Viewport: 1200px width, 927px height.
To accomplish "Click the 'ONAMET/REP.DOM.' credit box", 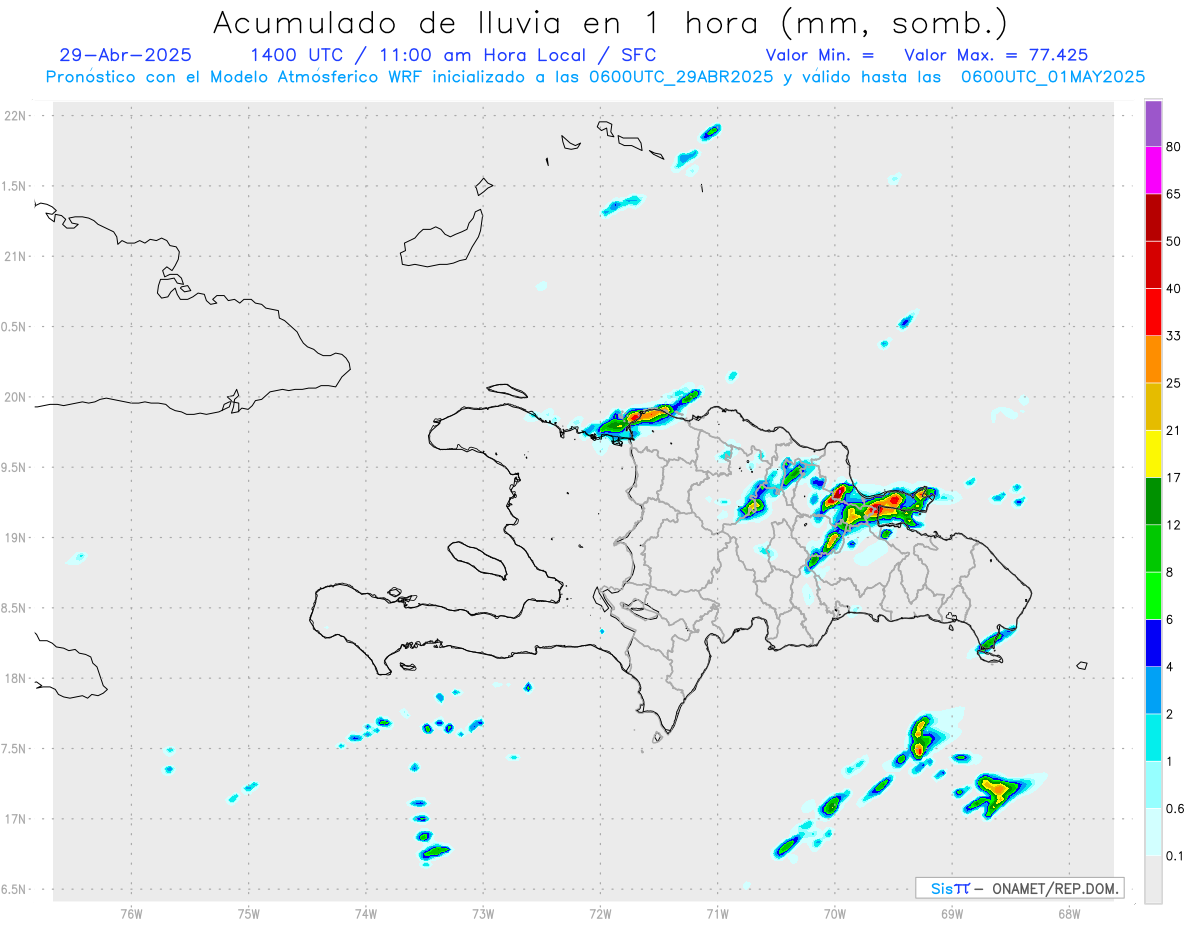I will tap(1020, 888).
